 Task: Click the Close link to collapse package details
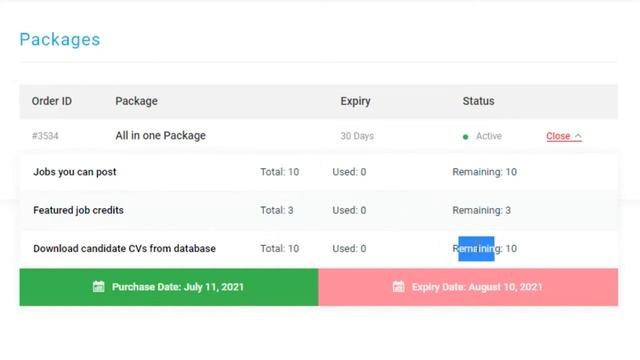pos(564,136)
